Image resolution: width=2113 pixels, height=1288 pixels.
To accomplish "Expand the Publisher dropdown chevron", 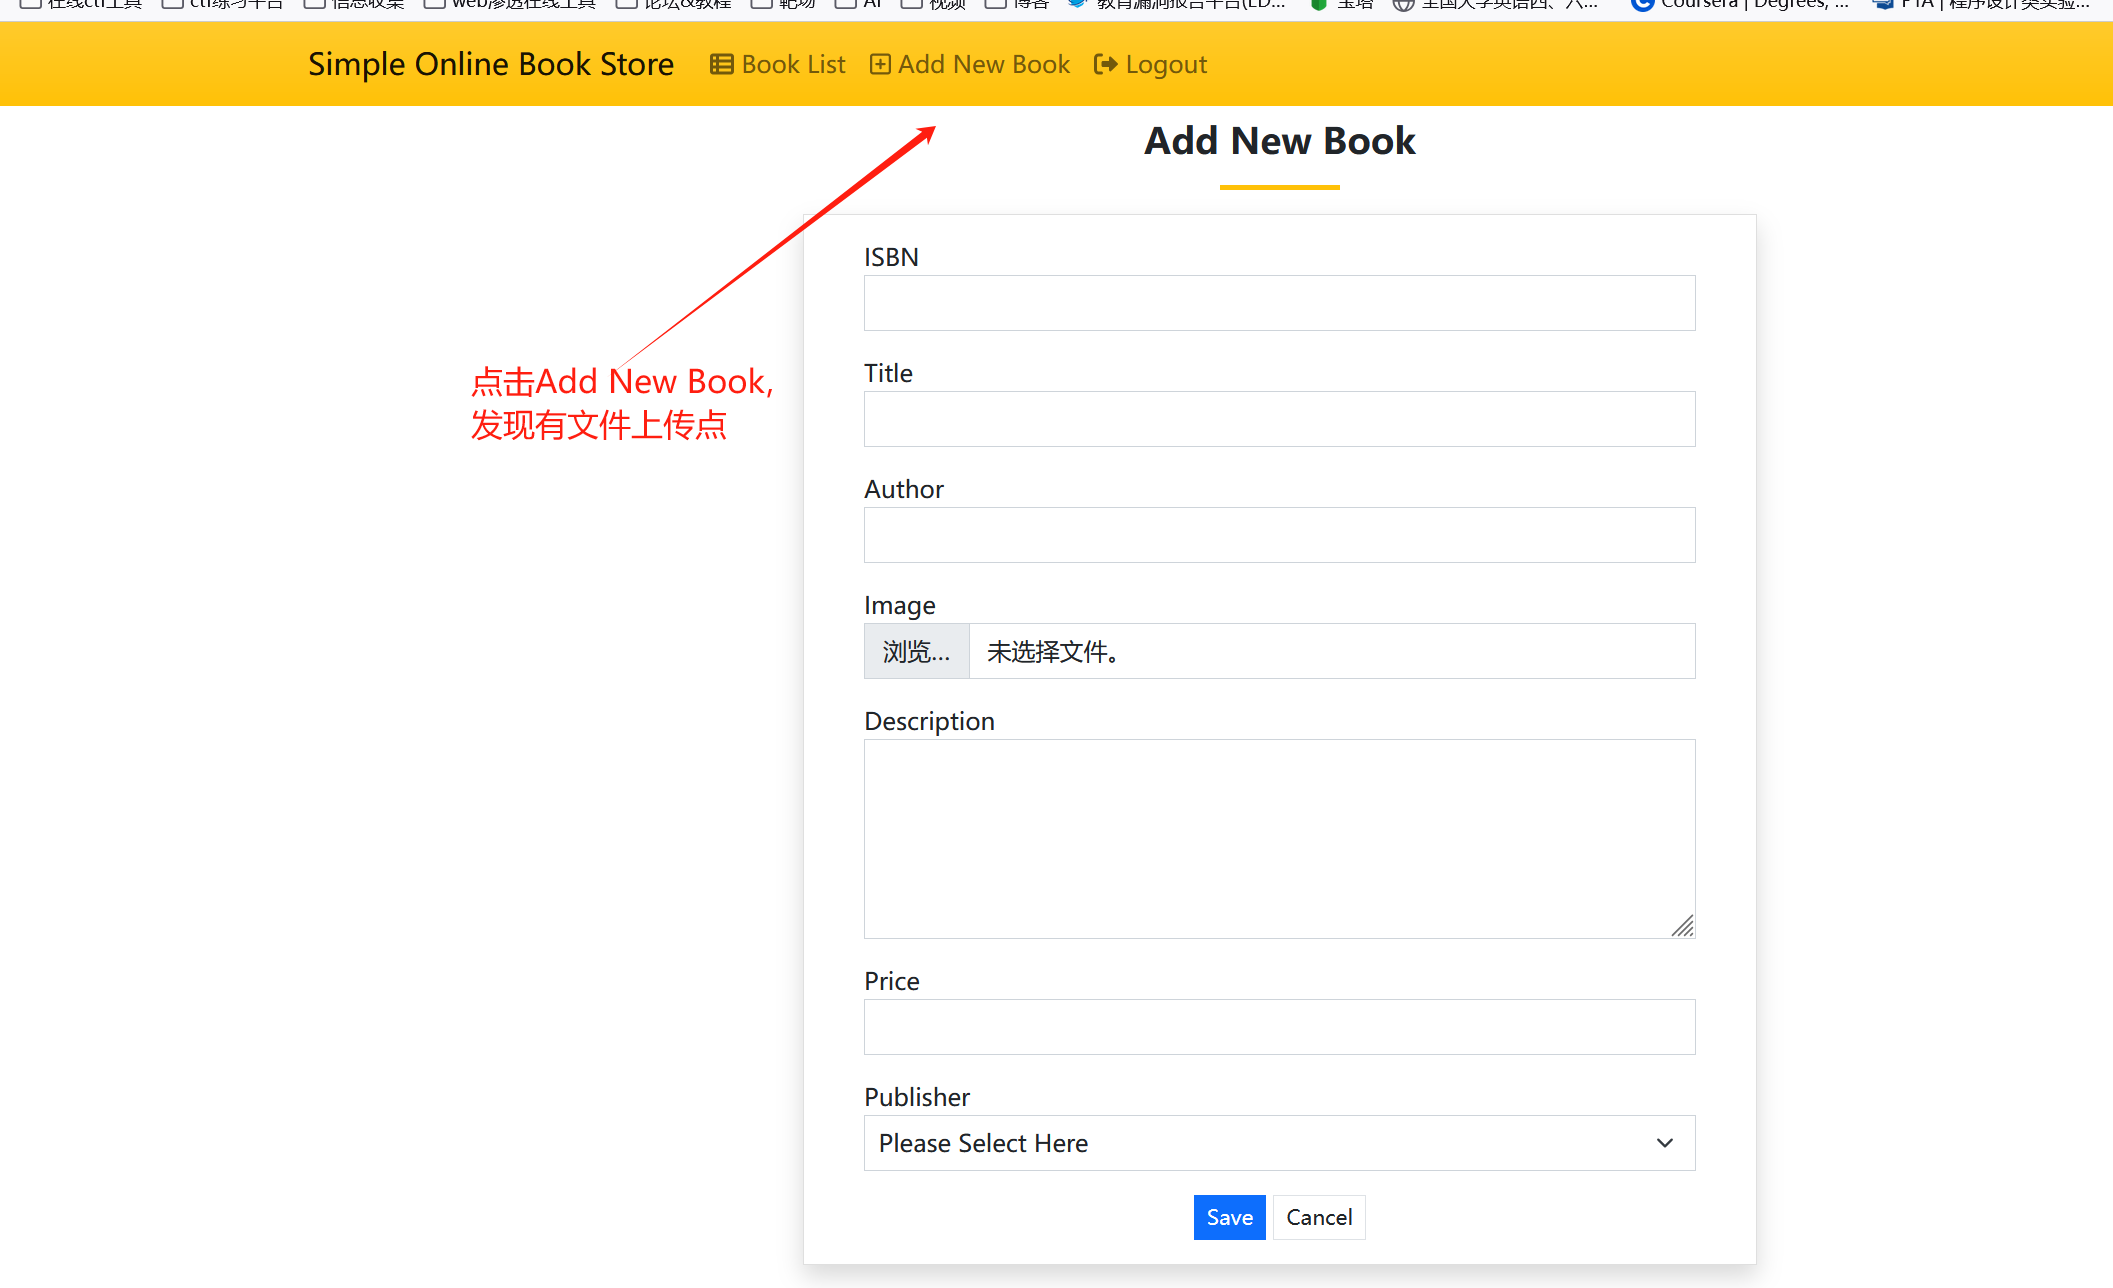I will tap(1665, 1143).
